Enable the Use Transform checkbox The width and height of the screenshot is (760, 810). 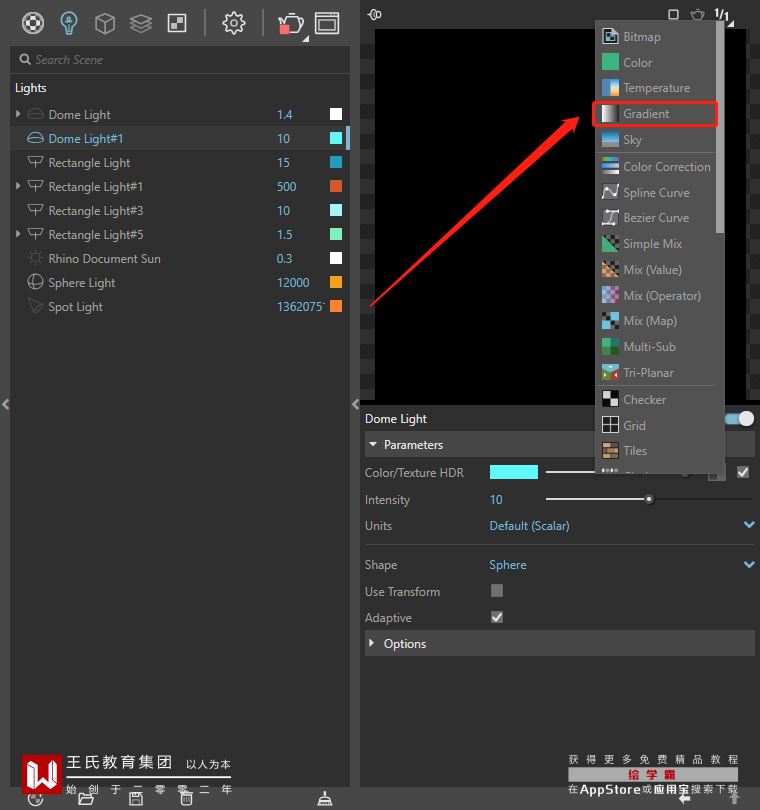pyautogui.click(x=497, y=590)
